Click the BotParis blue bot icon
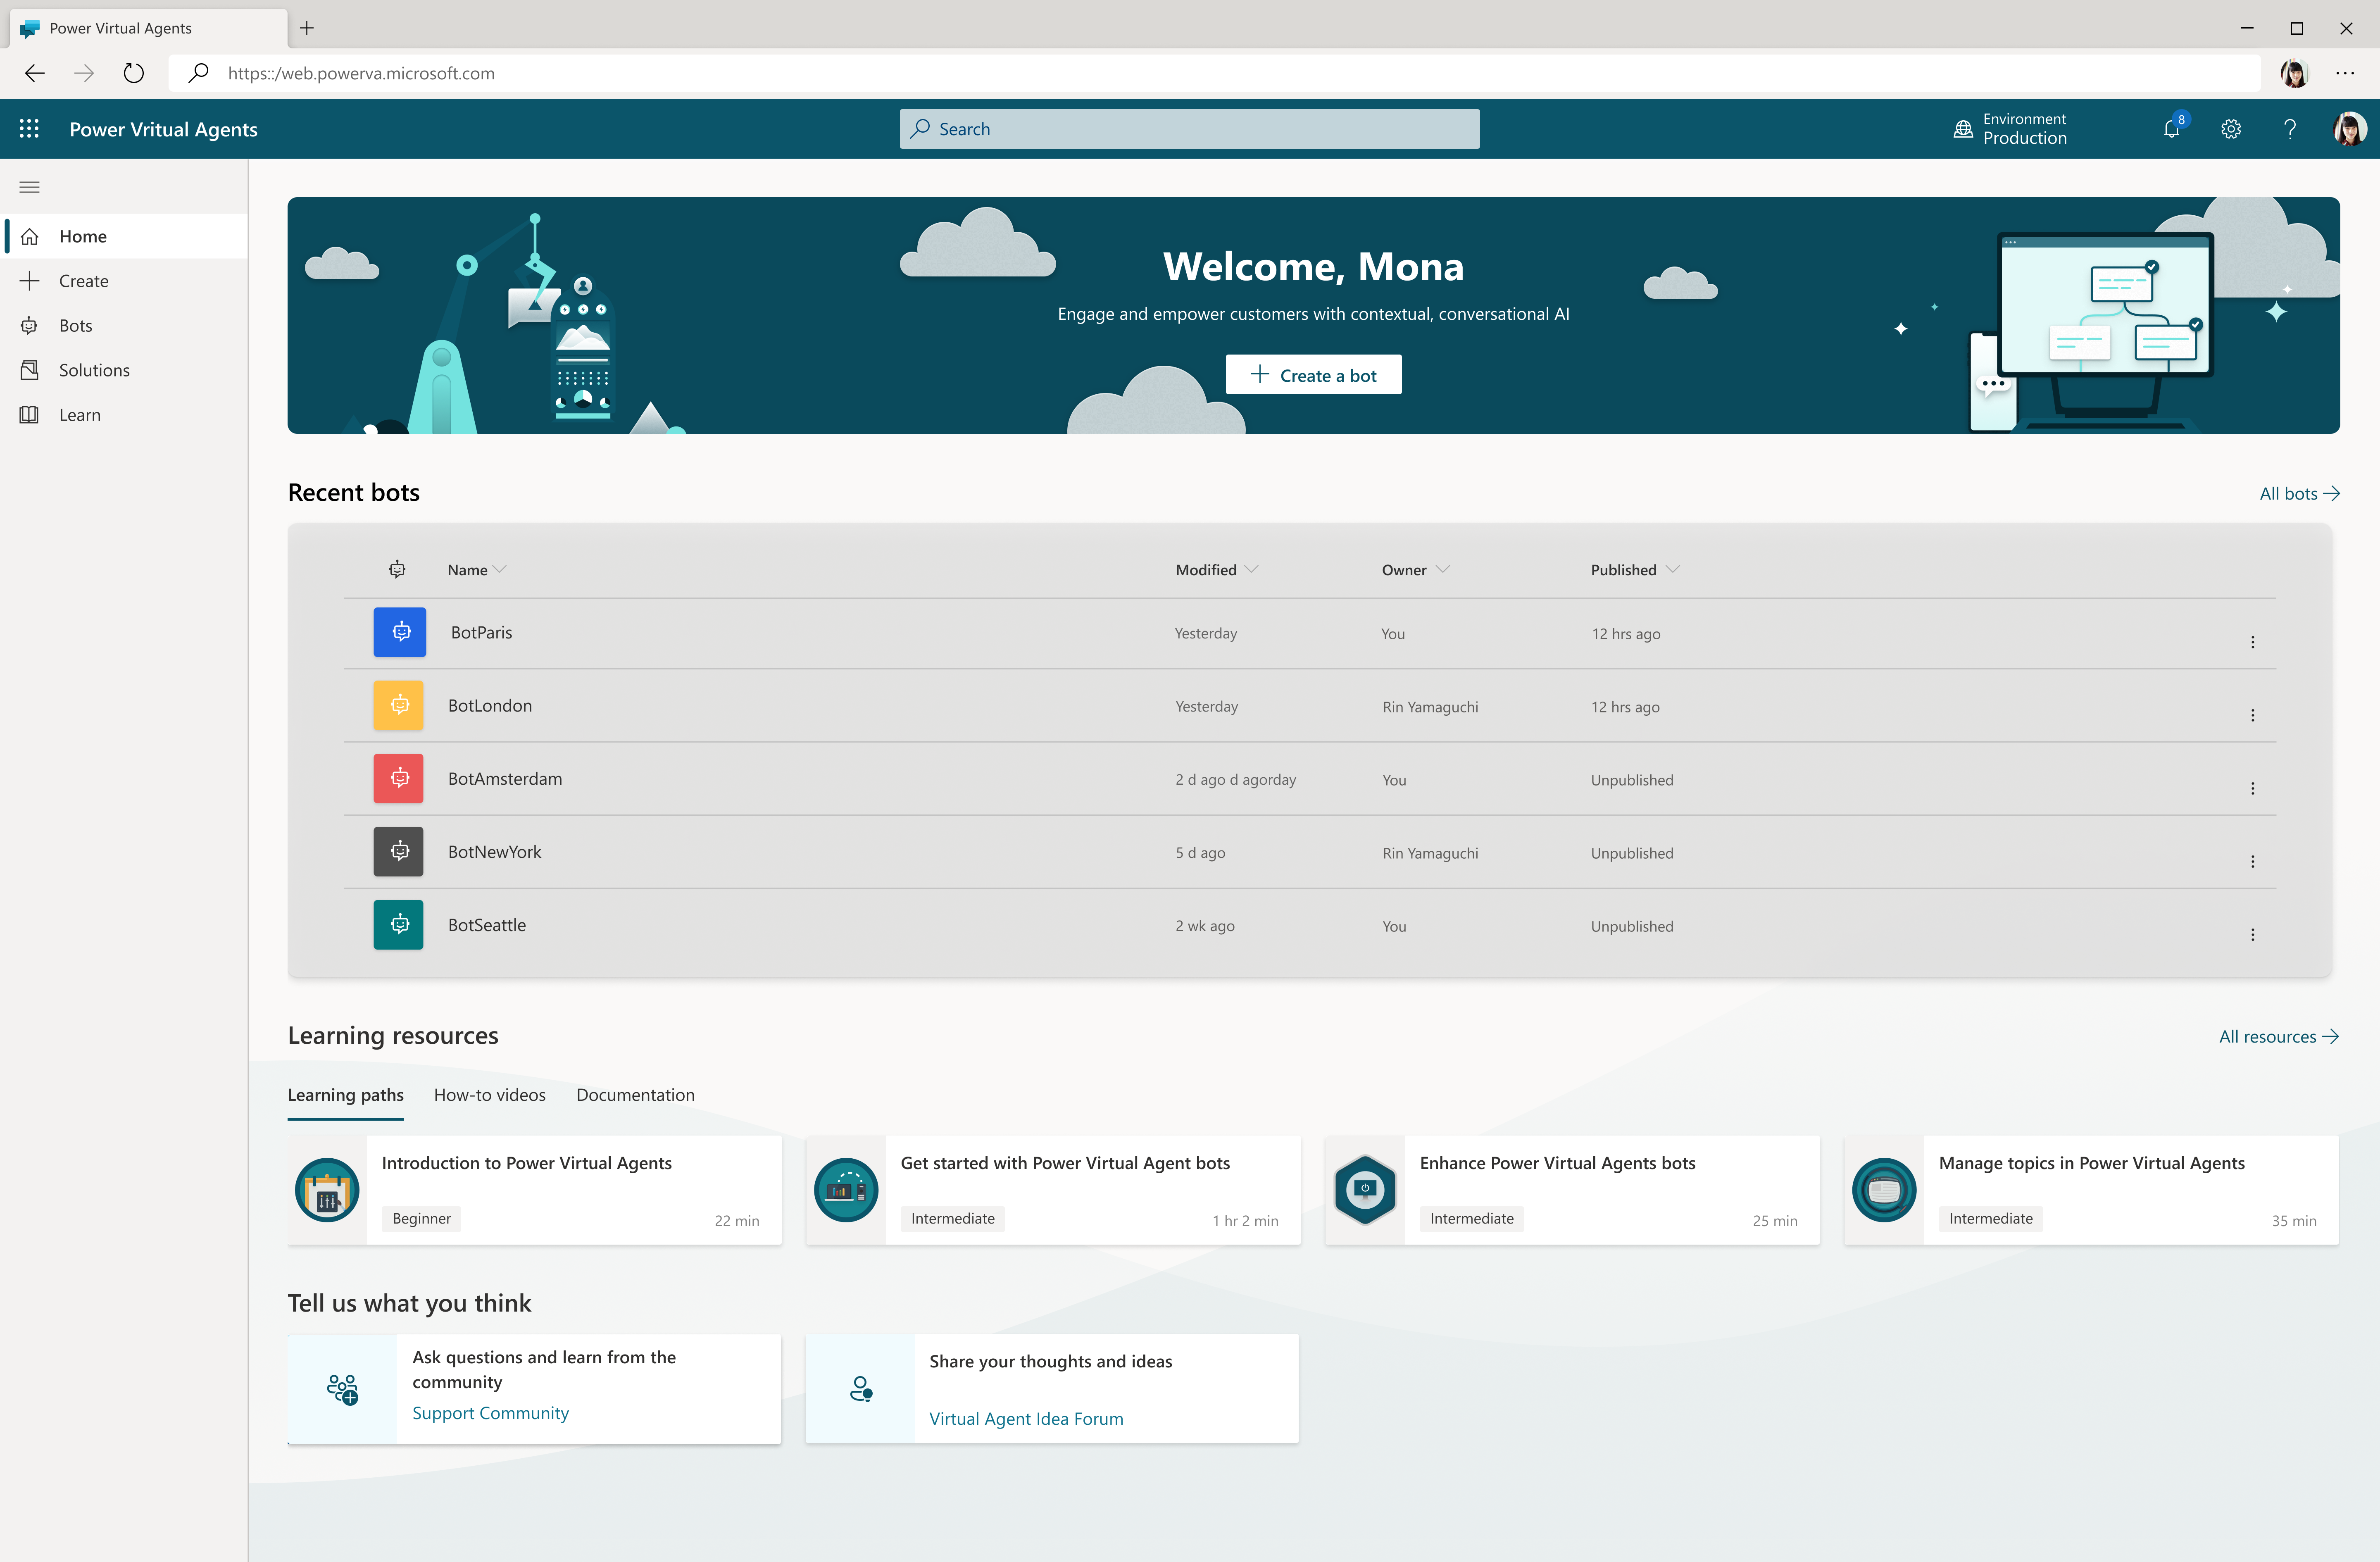Image resolution: width=2380 pixels, height=1562 pixels. click(x=400, y=632)
